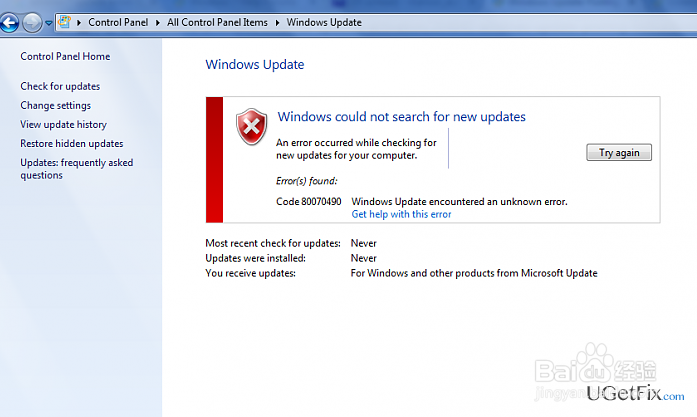Screen dimensions: 697x417
Task: Open Change settings link
Action: 56,105
